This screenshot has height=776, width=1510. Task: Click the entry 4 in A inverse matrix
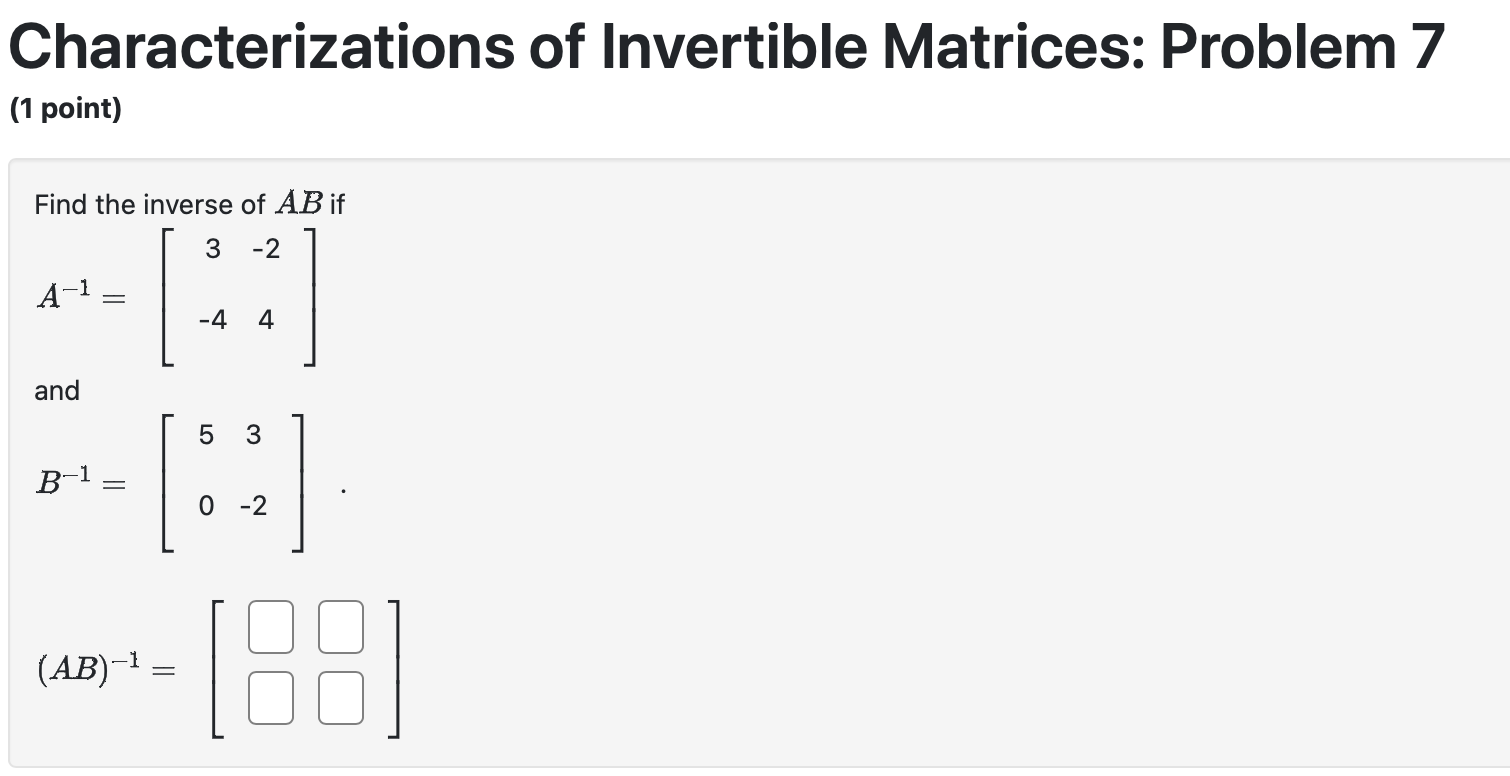click(x=265, y=320)
